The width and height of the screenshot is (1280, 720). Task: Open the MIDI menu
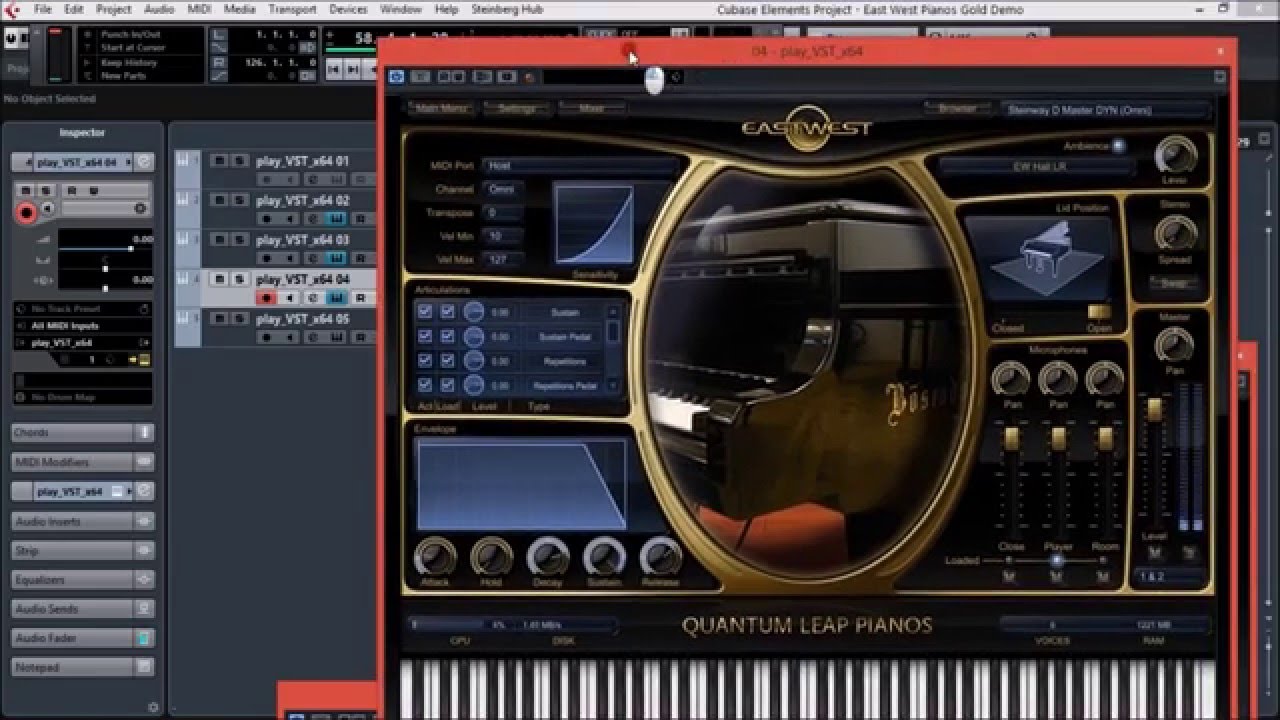(200, 9)
